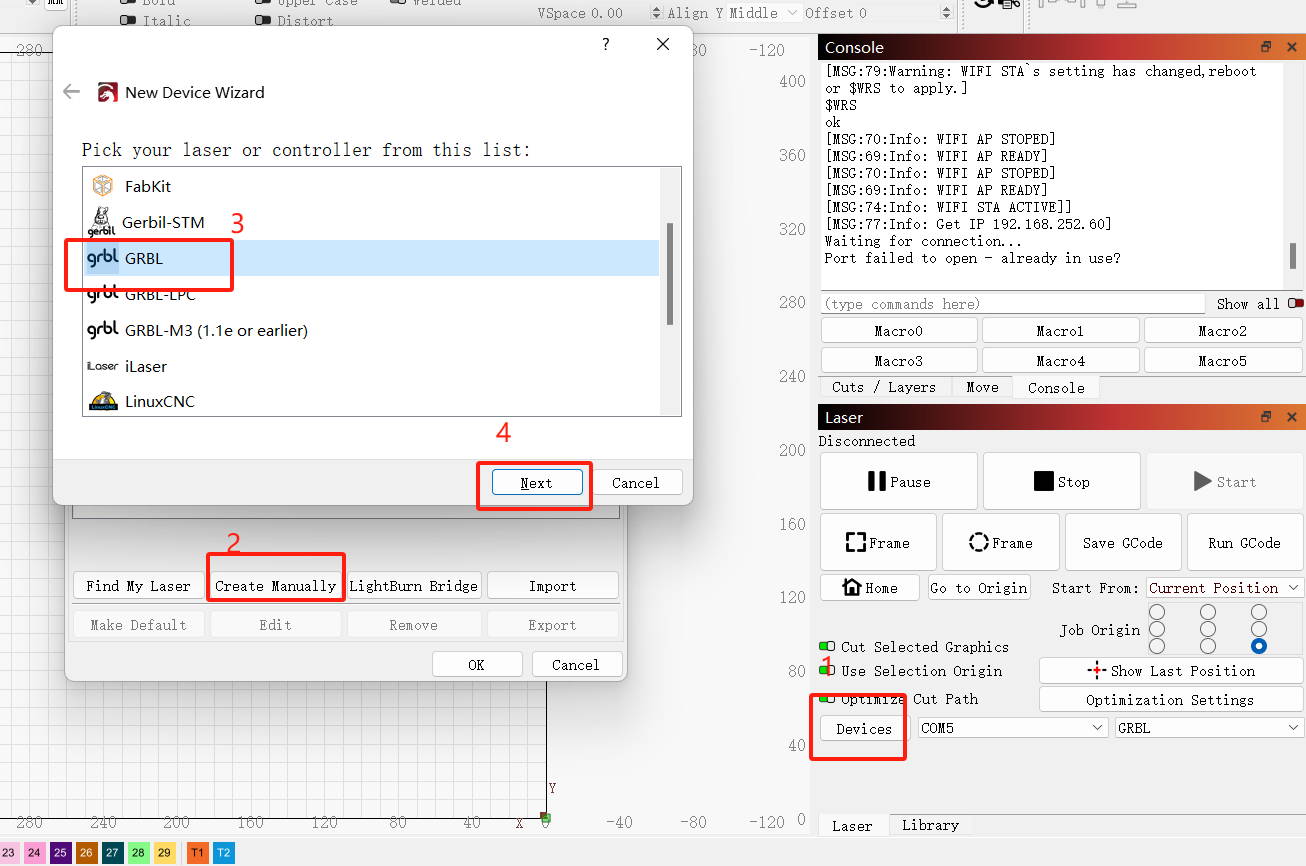Screen dimensions: 1306x866
Task: Close the Laser panel
Action: tap(1291, 417)
